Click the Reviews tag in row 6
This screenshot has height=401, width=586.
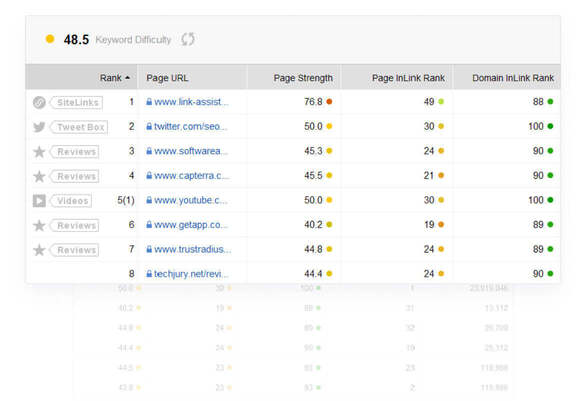[75, 225]
